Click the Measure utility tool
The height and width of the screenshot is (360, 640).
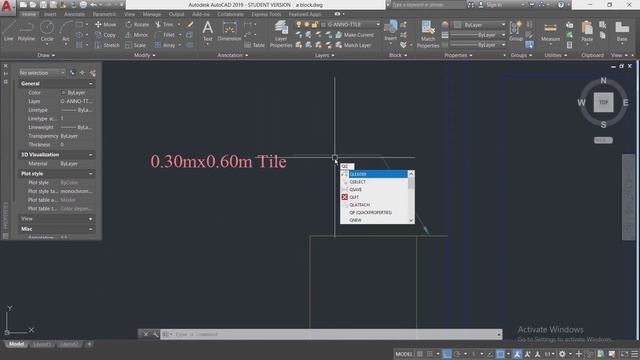click(x=550, y=32)
